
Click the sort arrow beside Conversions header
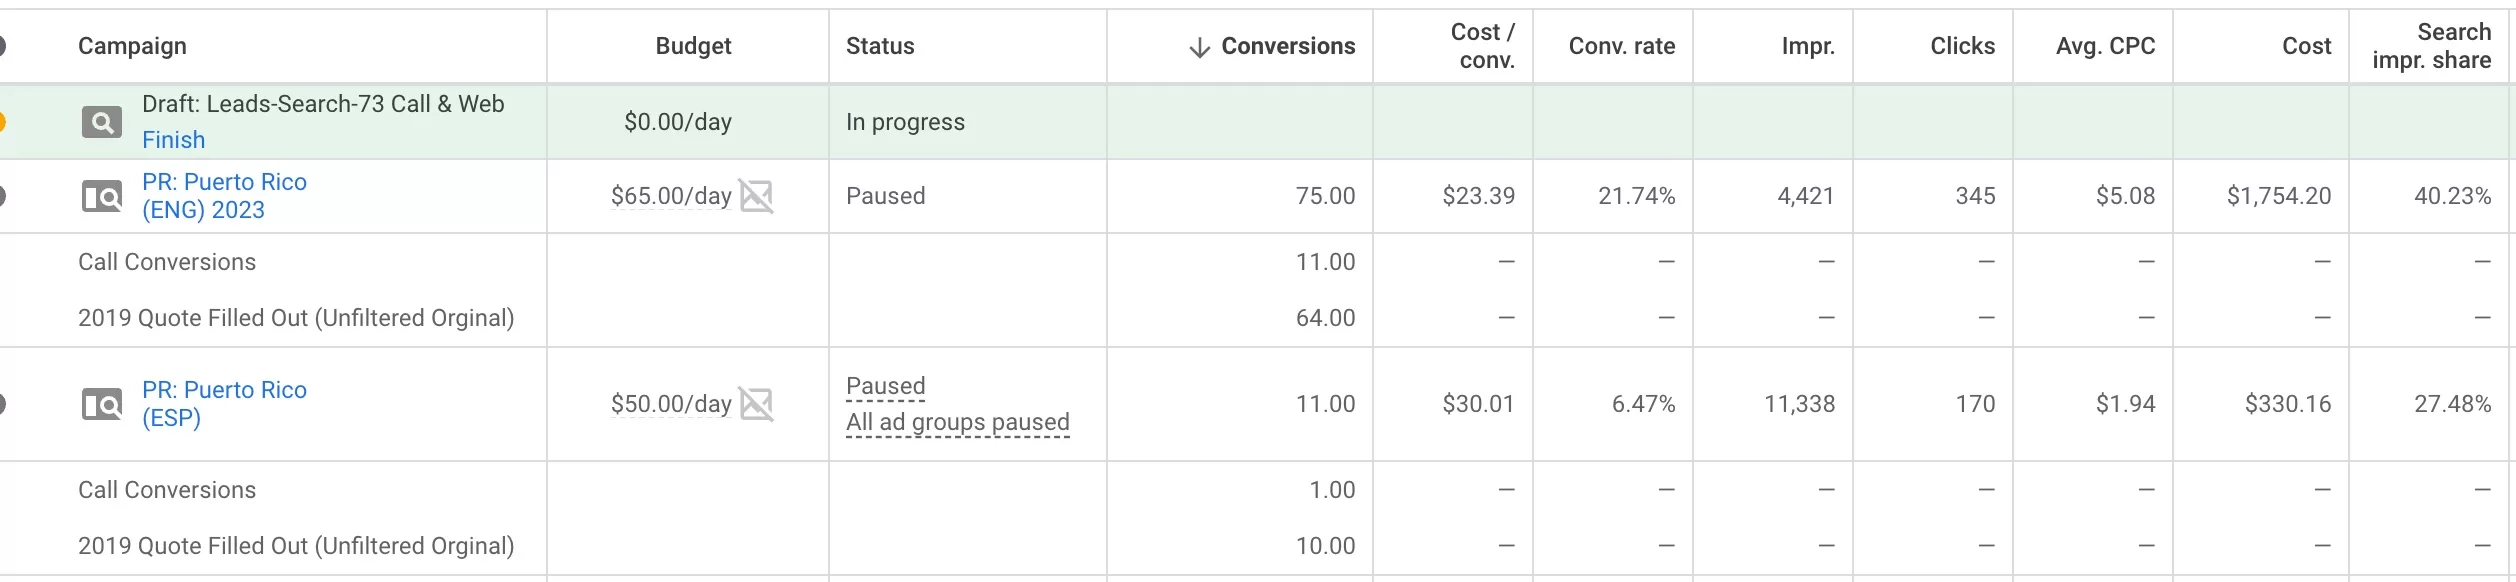[1199, 47]
